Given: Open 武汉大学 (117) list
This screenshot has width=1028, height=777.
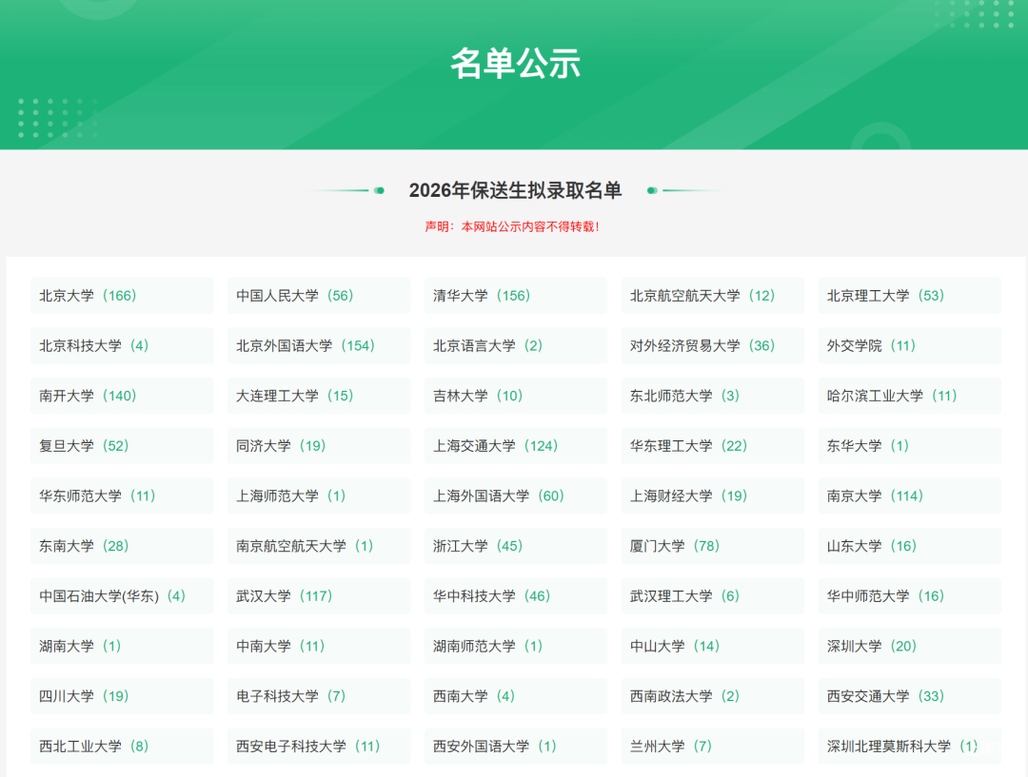Looking at the screenshot, I should (319, 596).
